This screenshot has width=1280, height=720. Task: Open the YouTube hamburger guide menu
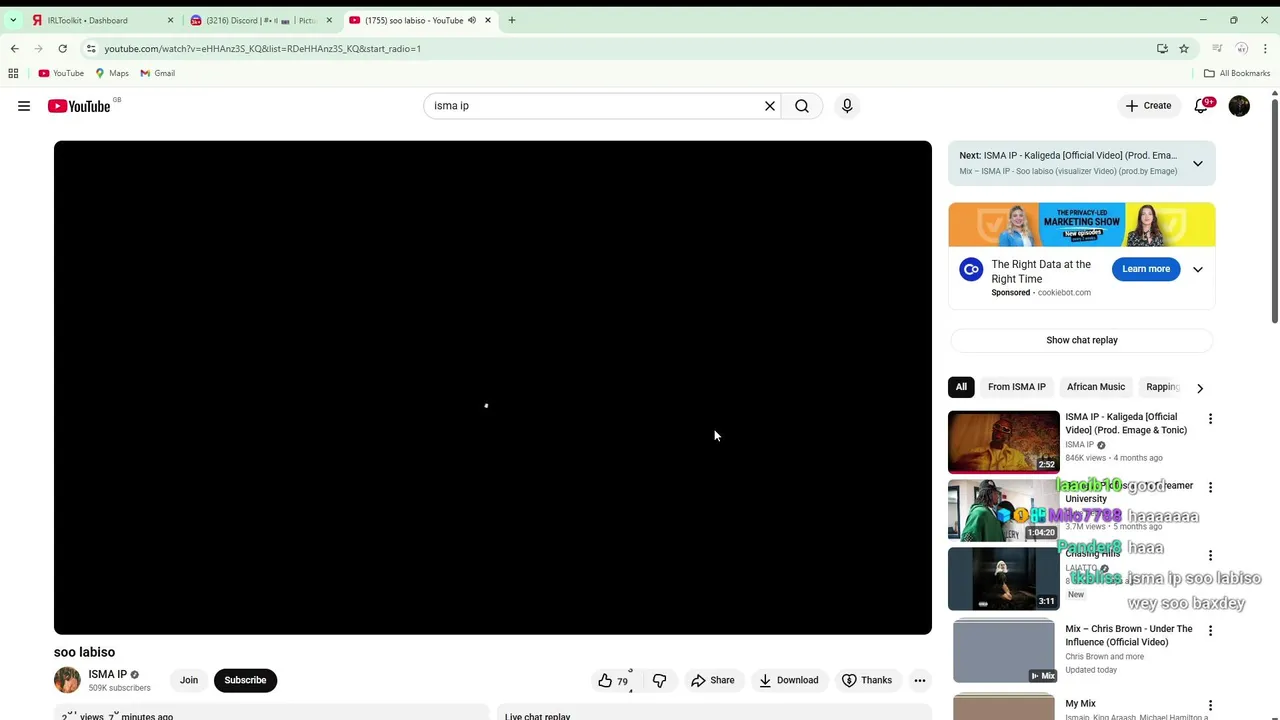(x=24, y=106)
